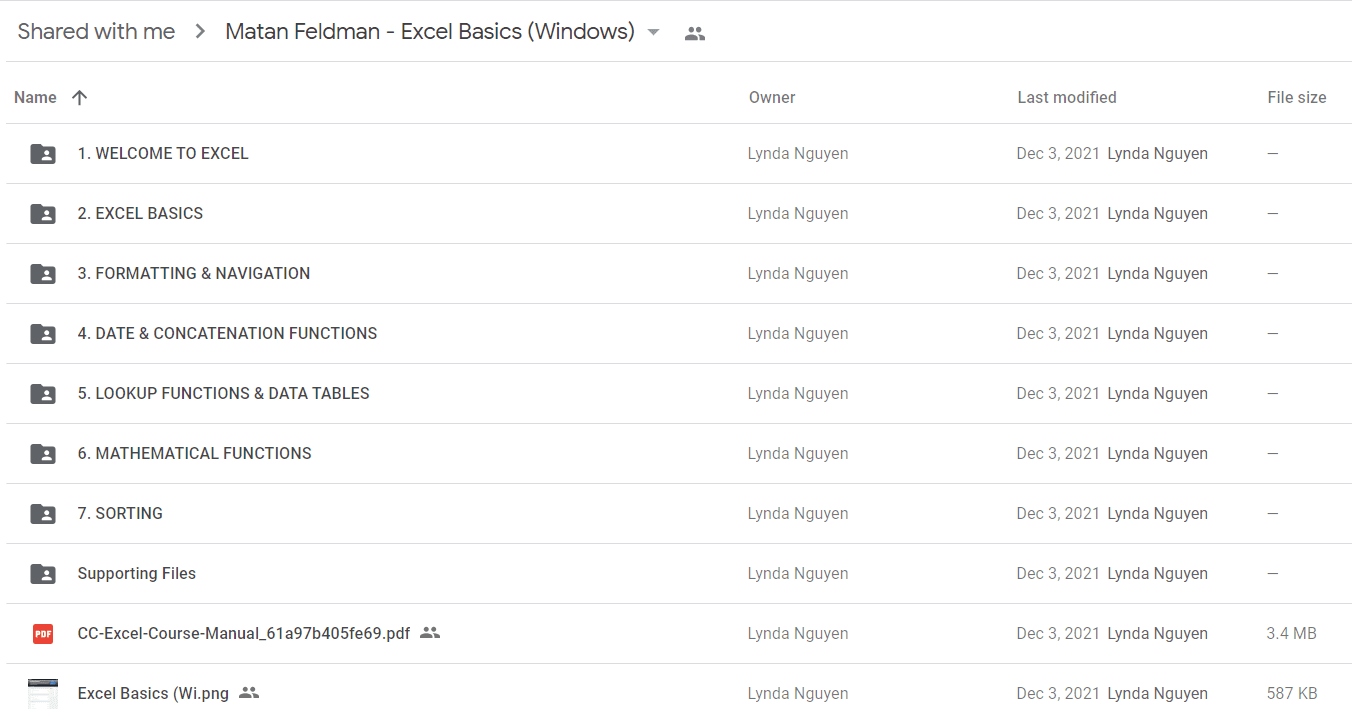The image size is (1352, 723).
Task: Open the dropdown arrow after Excel Basics (Windows)
Action: [653, 32]
